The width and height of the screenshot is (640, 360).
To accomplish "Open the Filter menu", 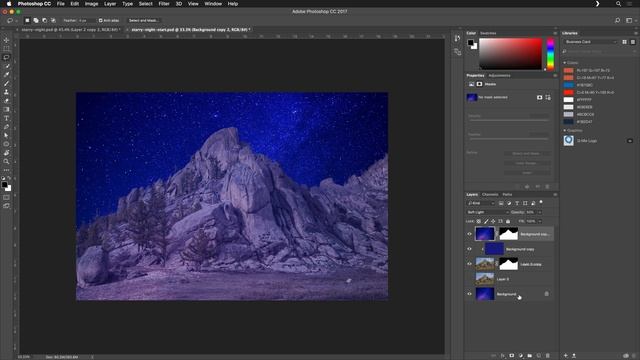I will 164,4.
